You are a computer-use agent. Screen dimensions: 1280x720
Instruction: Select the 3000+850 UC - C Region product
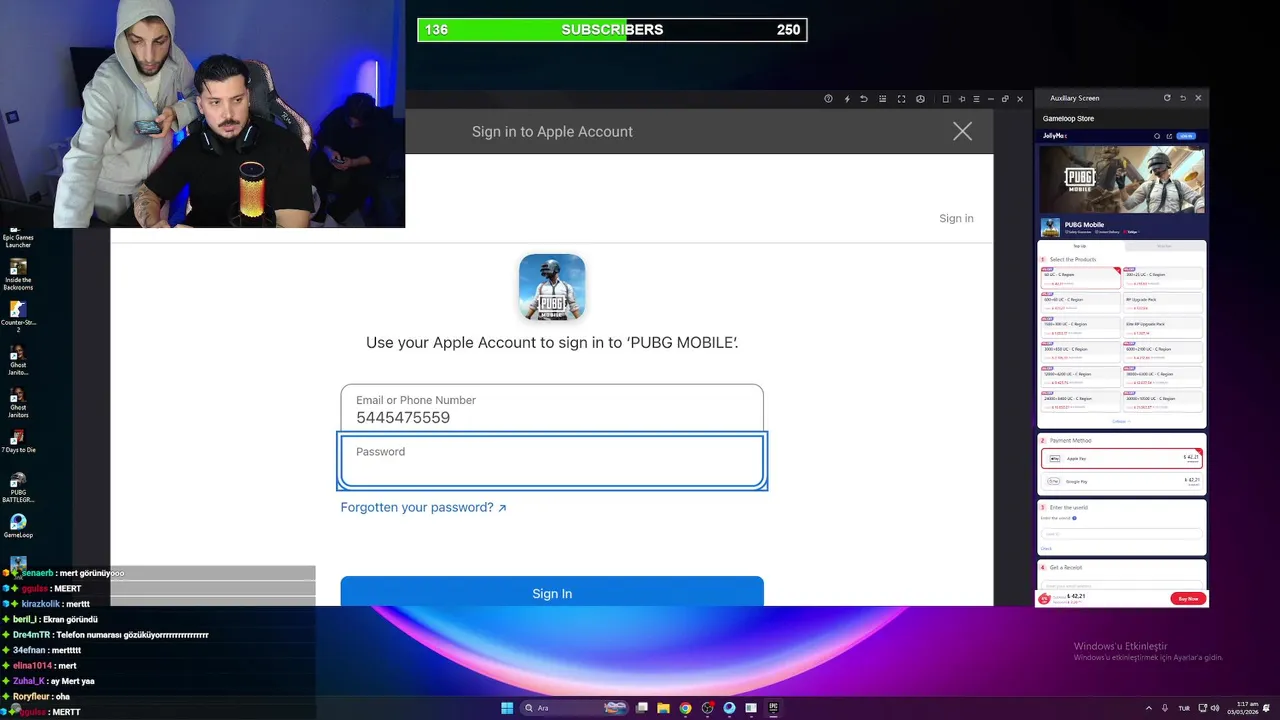(1080, 352)
